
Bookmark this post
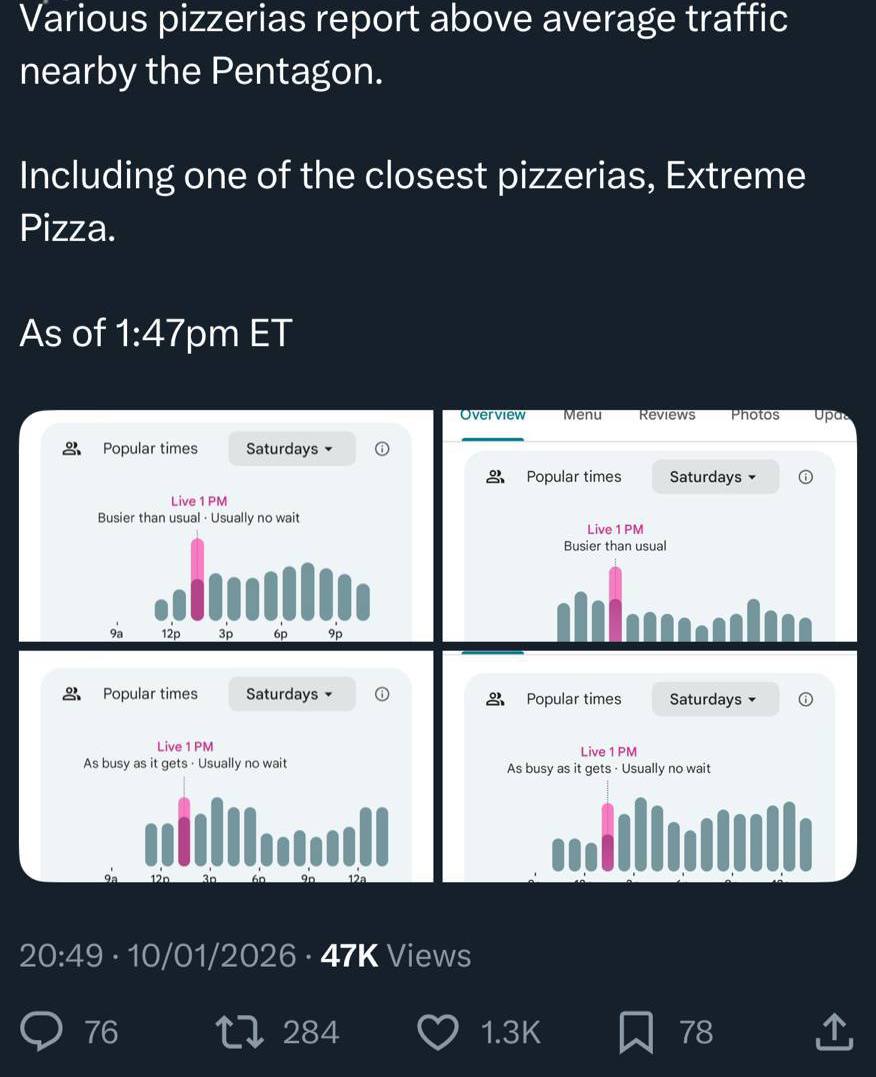[x=635, y=1032]
